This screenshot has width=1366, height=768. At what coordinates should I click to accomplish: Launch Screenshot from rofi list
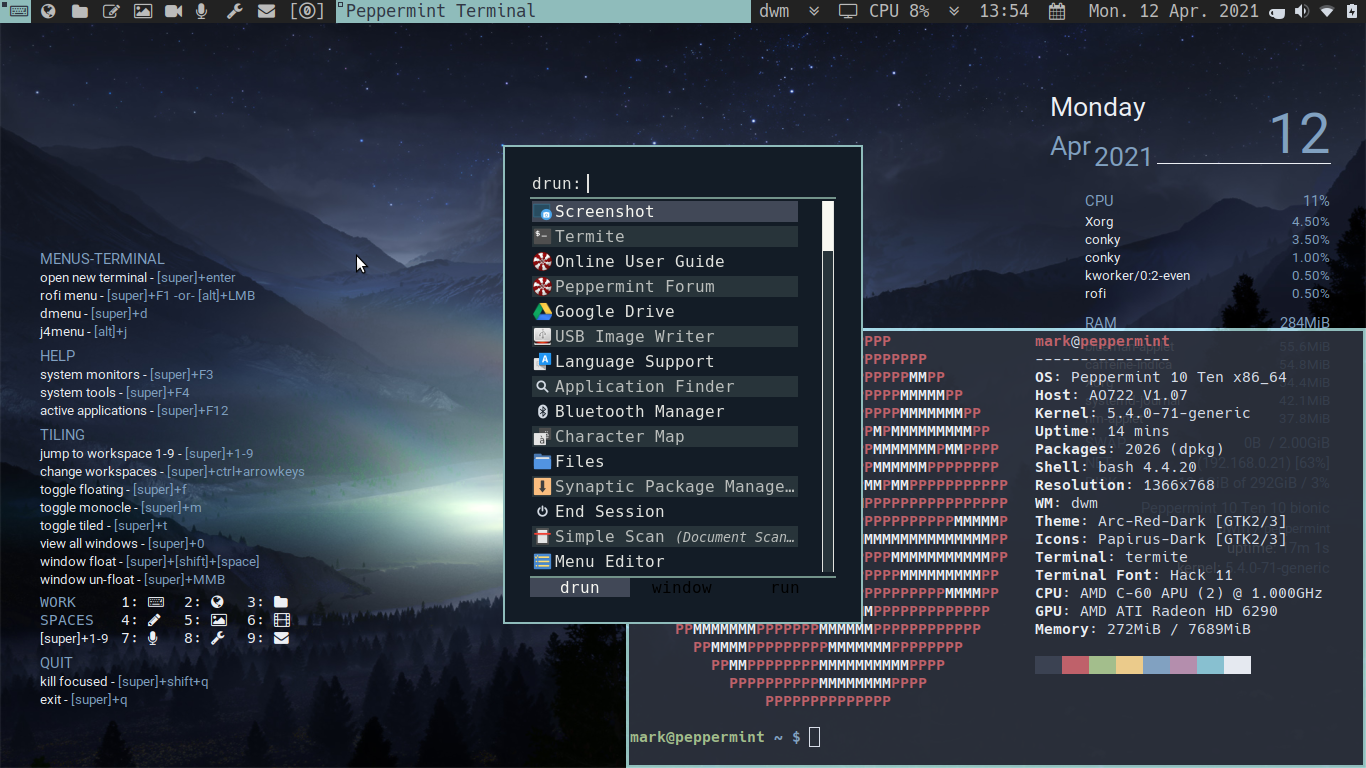point(665,212)
